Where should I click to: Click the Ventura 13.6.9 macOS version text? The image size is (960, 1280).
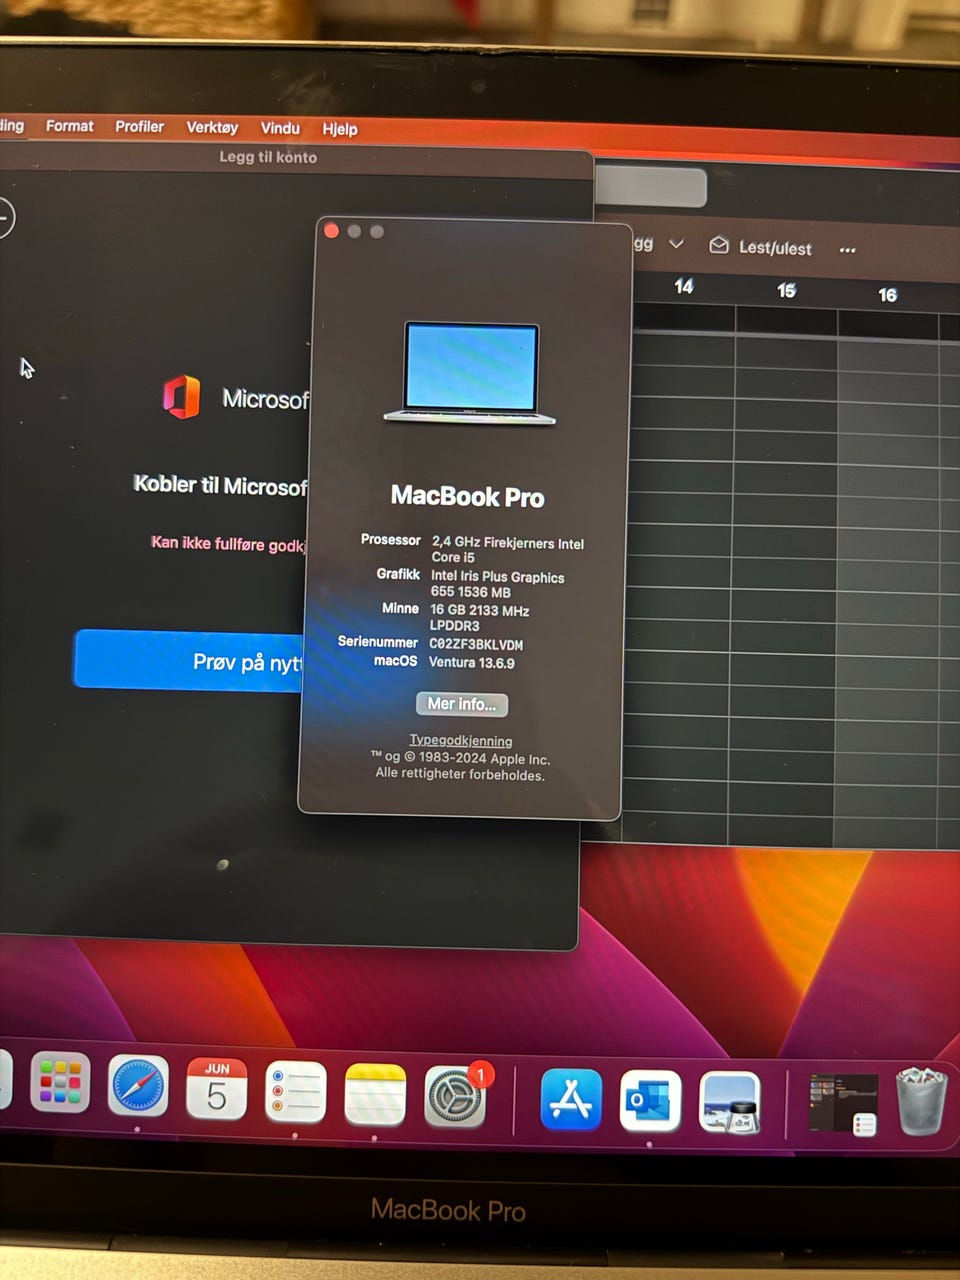472,663
